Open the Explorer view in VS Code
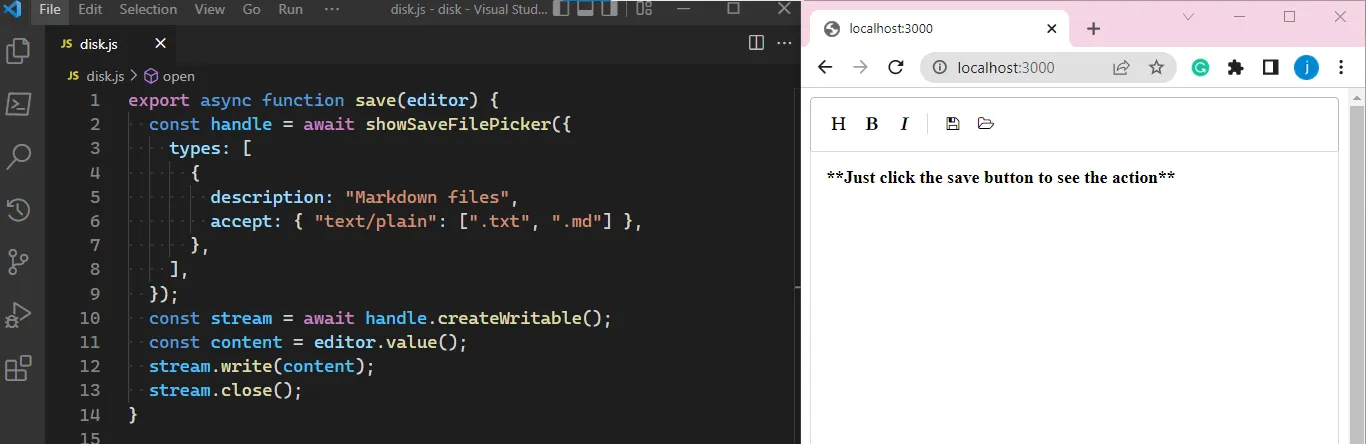Viewport: 1366px width, 444px height. tap(18, 51)
